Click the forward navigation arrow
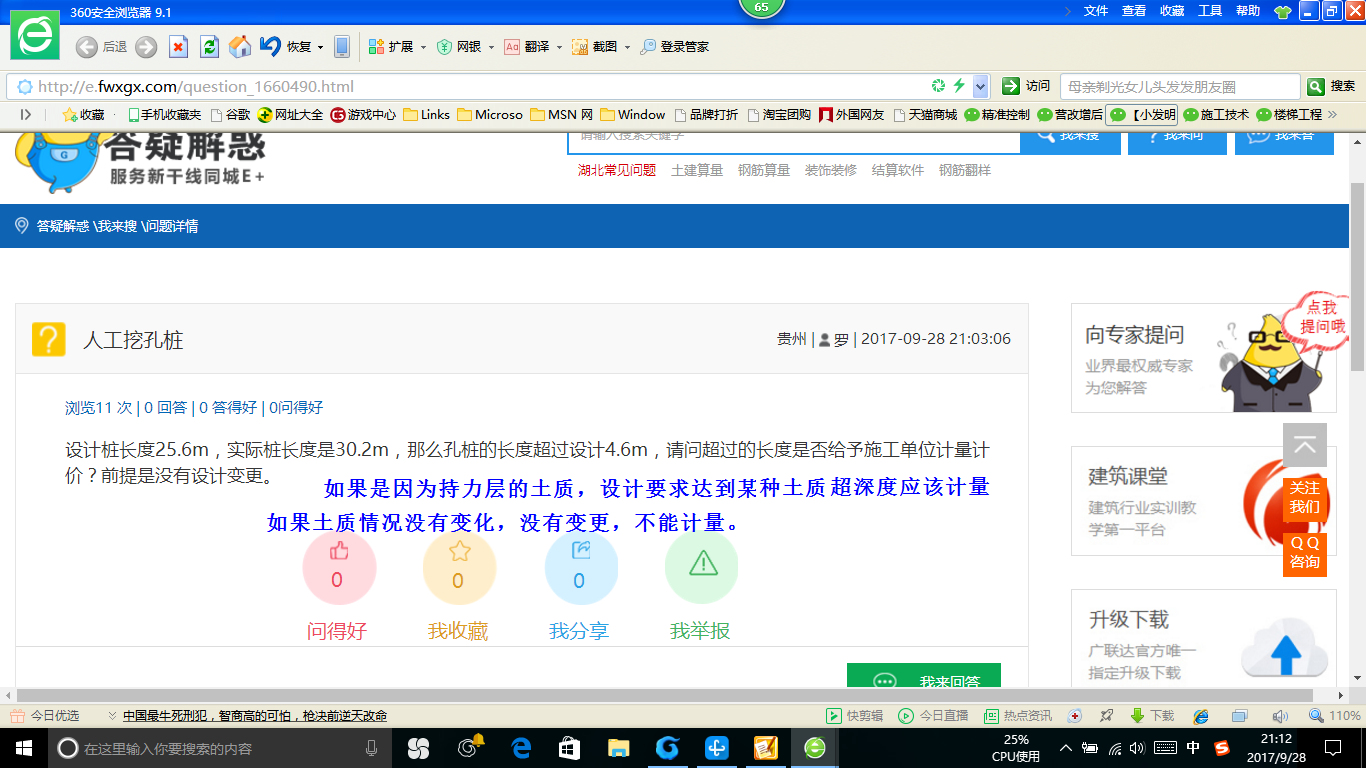1366x768 pixels. (146, 47)
